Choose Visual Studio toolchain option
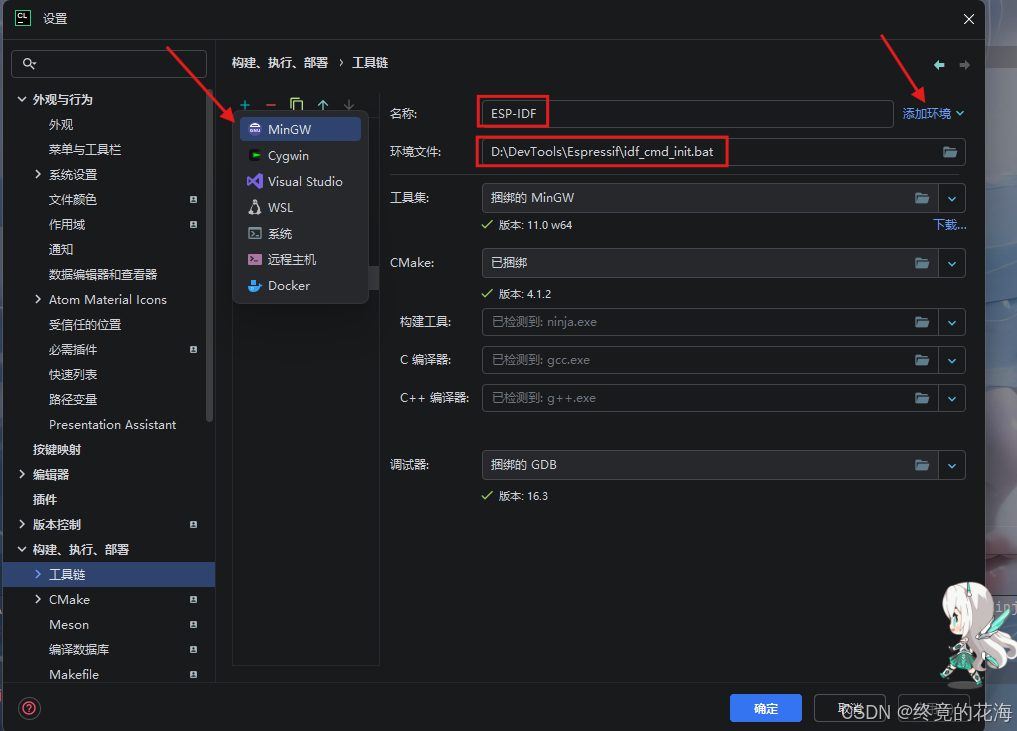Screen dimensions: 1017x731 (x=300, y=182)
